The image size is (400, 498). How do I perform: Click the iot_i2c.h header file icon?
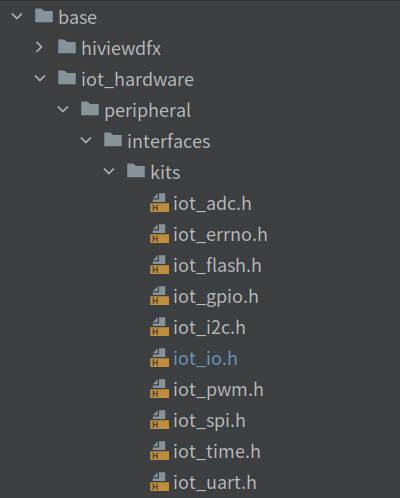coord(159,327)
